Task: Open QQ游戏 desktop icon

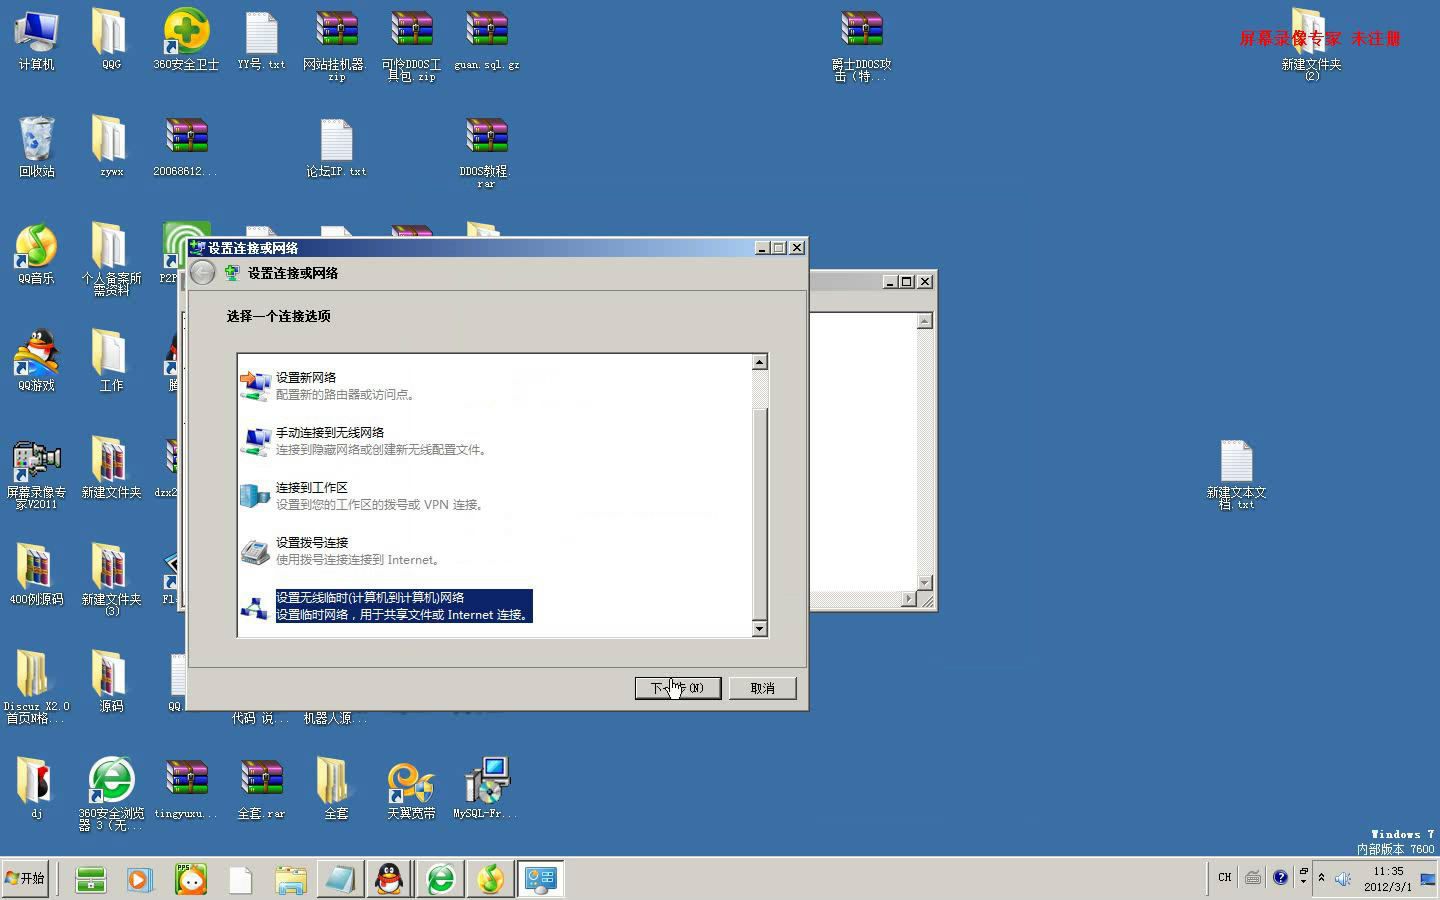Action: click(x=35, y=352)
